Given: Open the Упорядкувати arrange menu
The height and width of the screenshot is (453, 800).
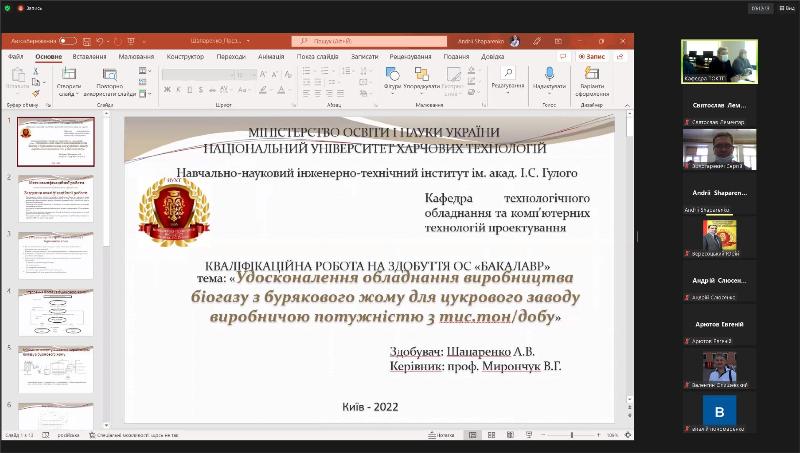Looking at the screenshot, I should (x=421, y=78).
